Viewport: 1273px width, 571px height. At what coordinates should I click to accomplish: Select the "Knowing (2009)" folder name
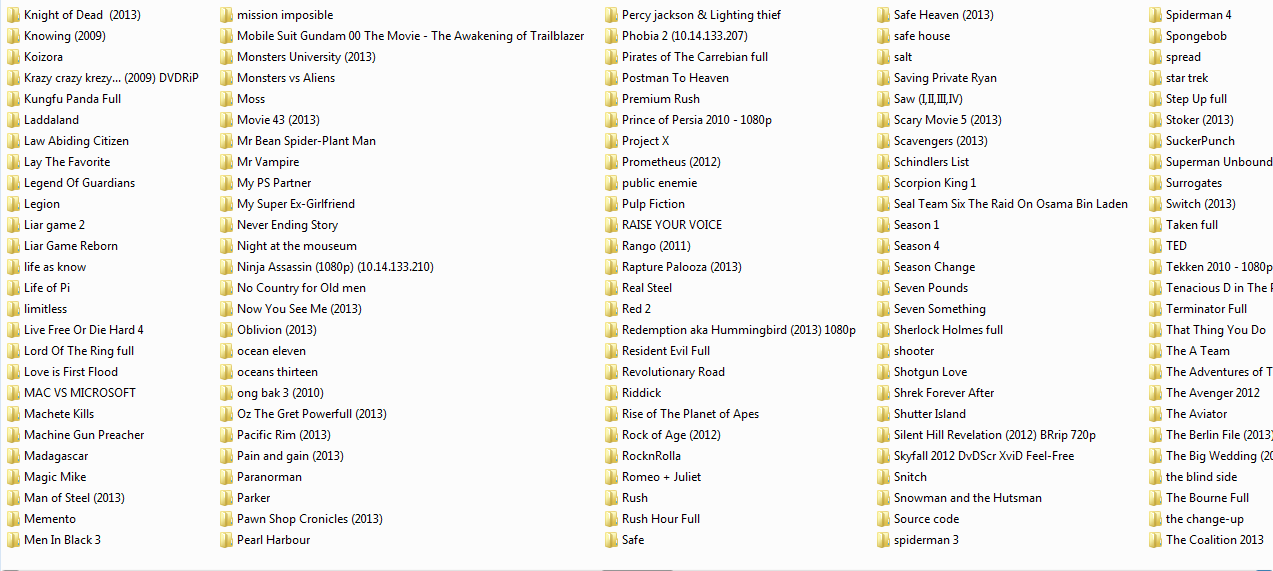[x=65, y=36]
